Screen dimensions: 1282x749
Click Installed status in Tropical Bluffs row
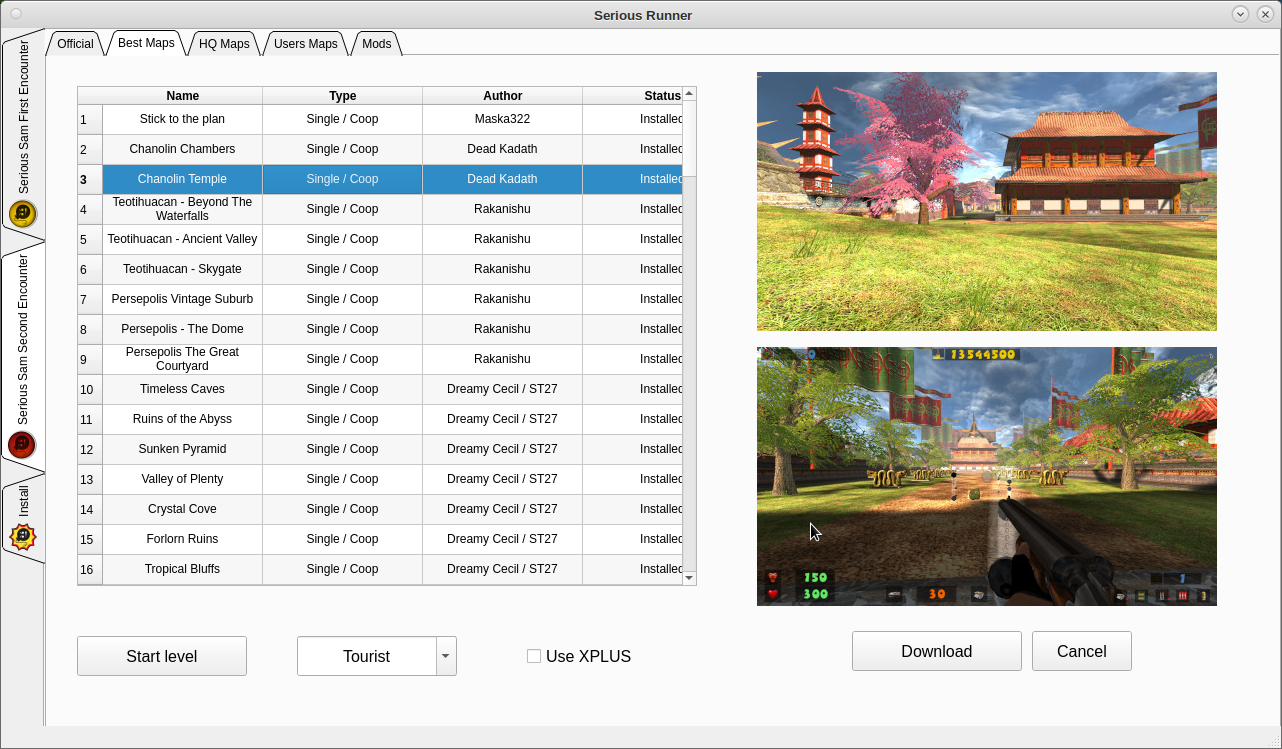pyautogui.click(x=633, y=569)
